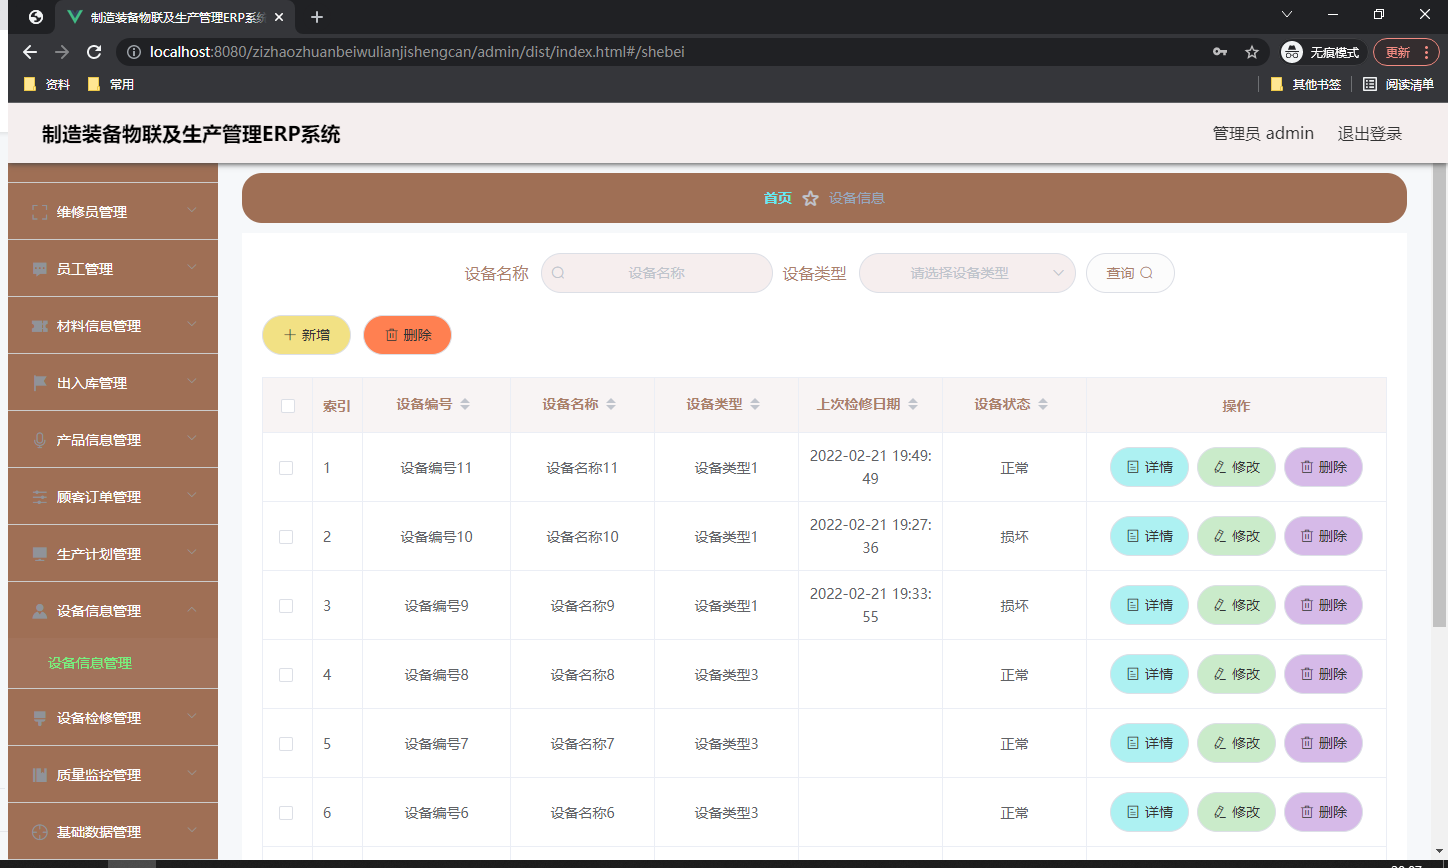This screenshot has height=868, width=1448.
Task: Click 删除 for 设备编号6
Action: pyautogui.click(x=1323, y=812)
